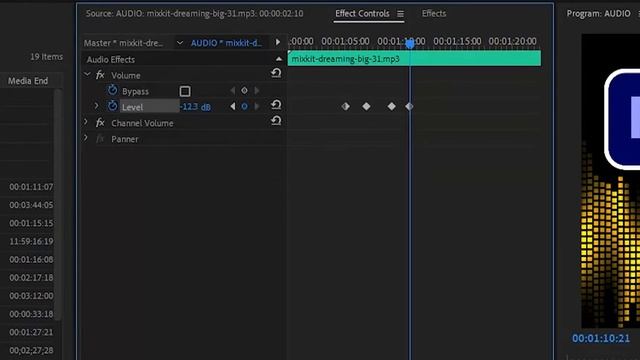Enable the Bypass checkbox
The height and width of the screenshot is (360, 640).
[x=185, y=91]
